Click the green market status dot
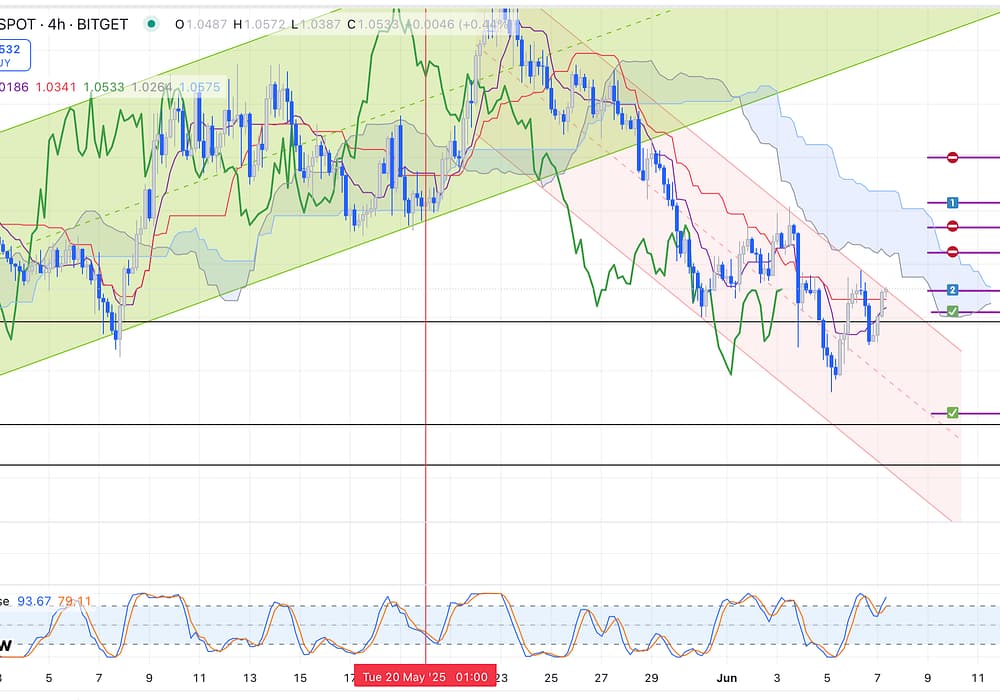Image resolution: width=1000 pixels, height=700 pixels. [x=151, y=24]
